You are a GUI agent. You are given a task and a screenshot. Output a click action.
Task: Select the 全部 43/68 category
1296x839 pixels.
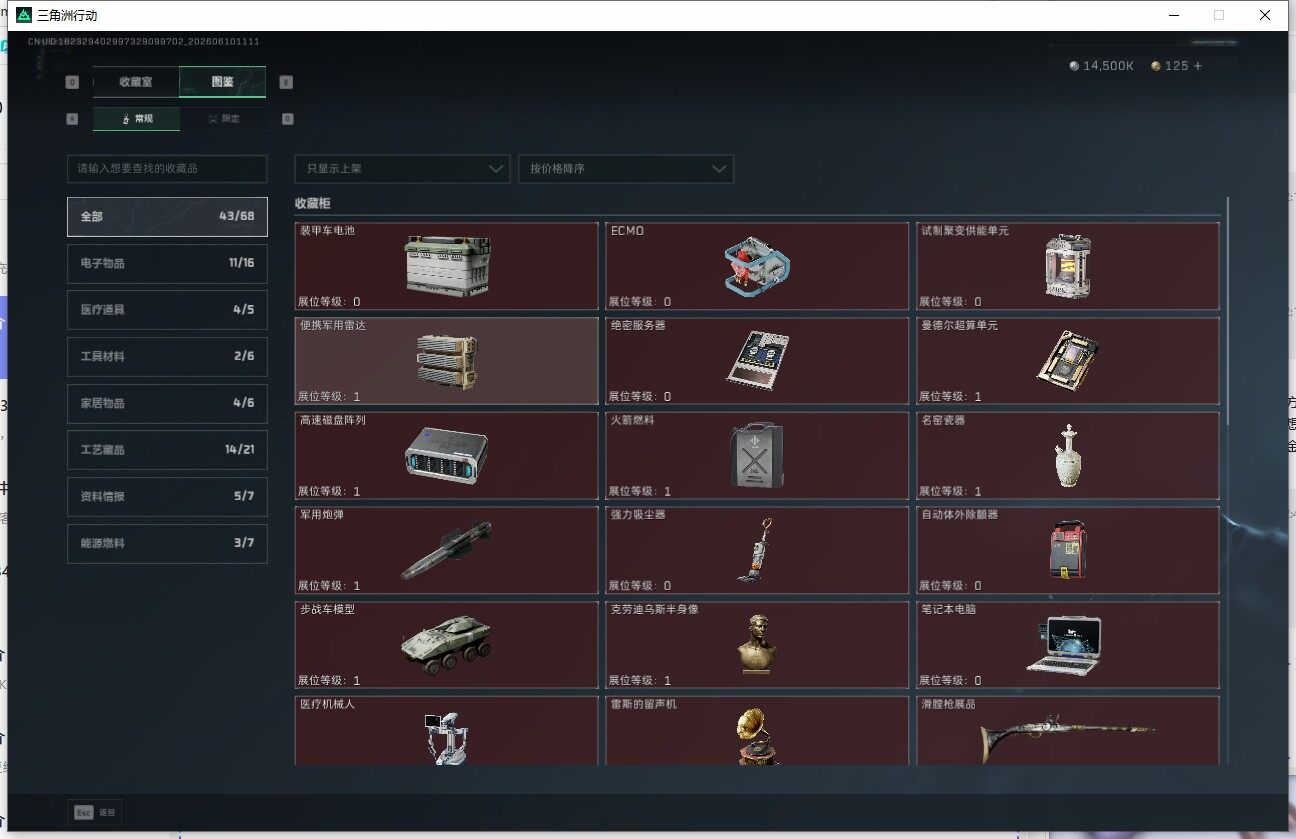coord(167,216)
